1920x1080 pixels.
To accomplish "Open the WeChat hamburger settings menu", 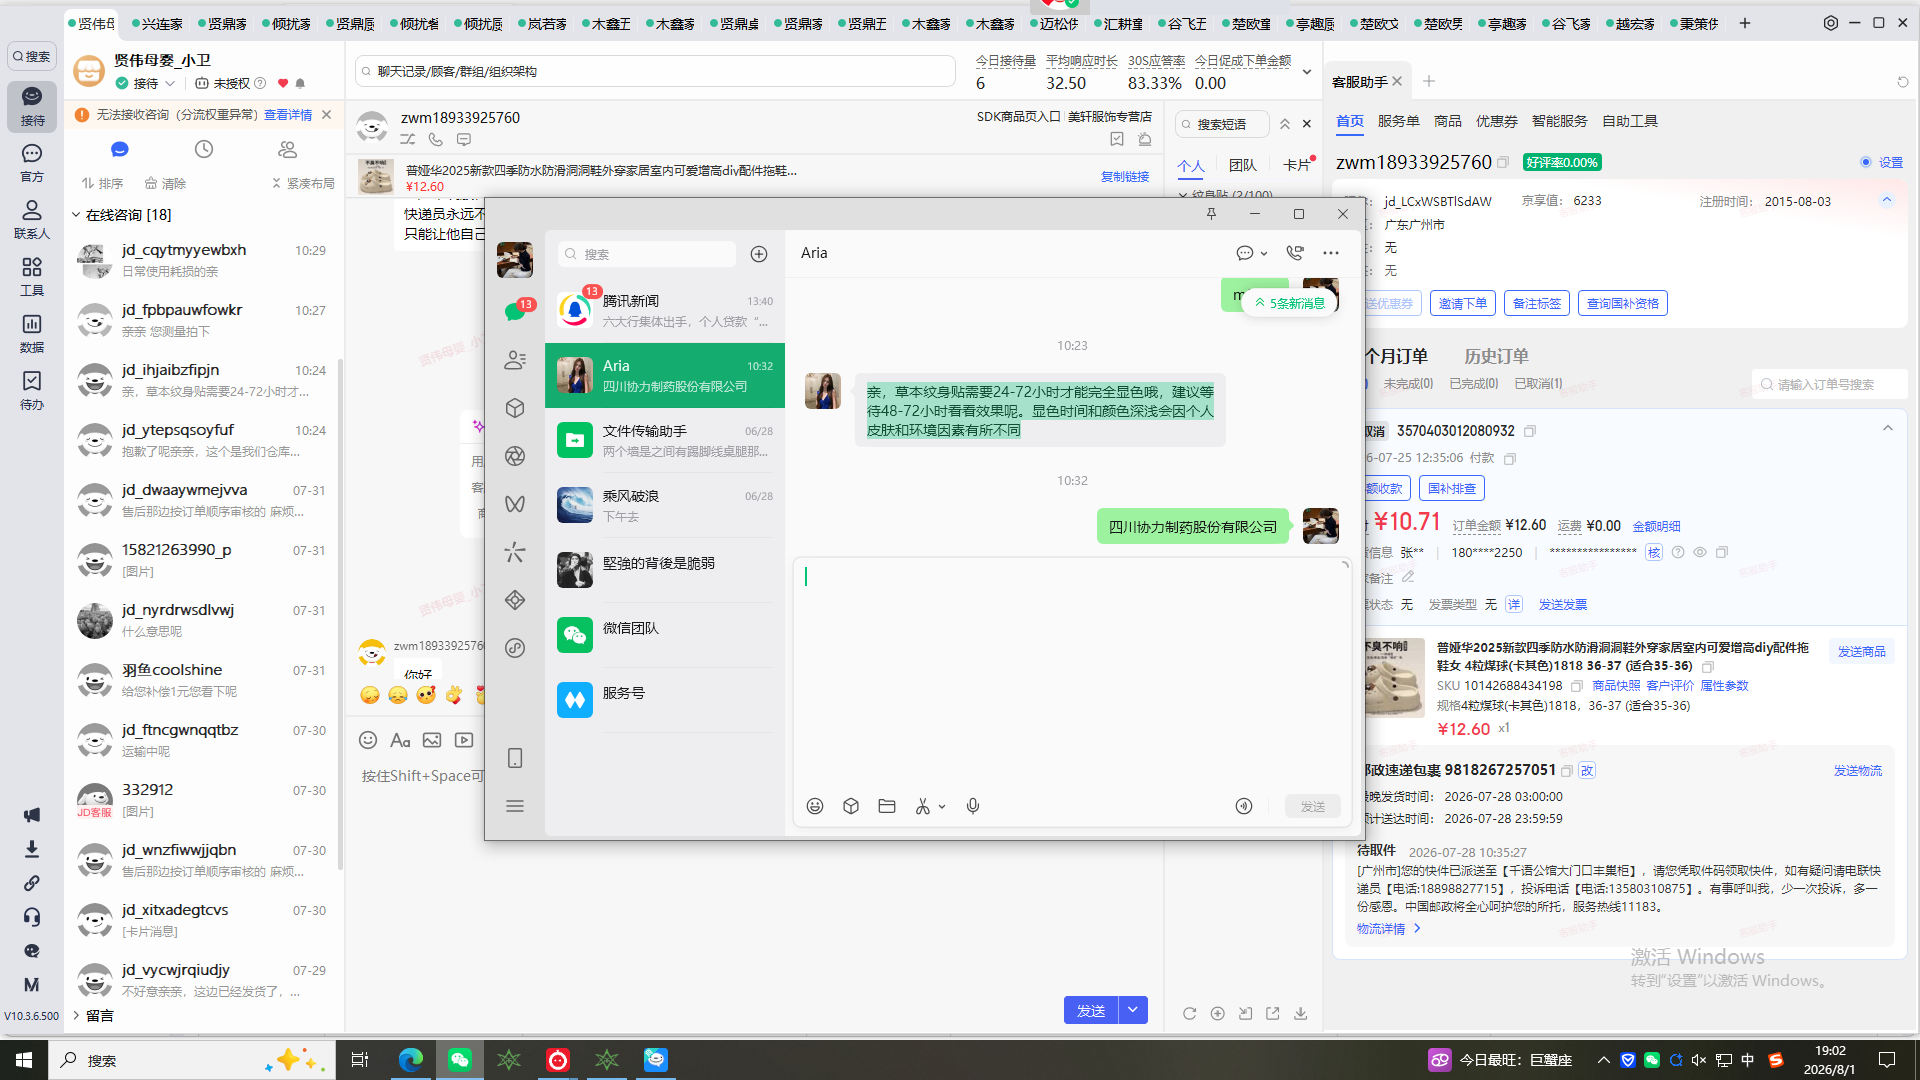I will coord(515,806).
